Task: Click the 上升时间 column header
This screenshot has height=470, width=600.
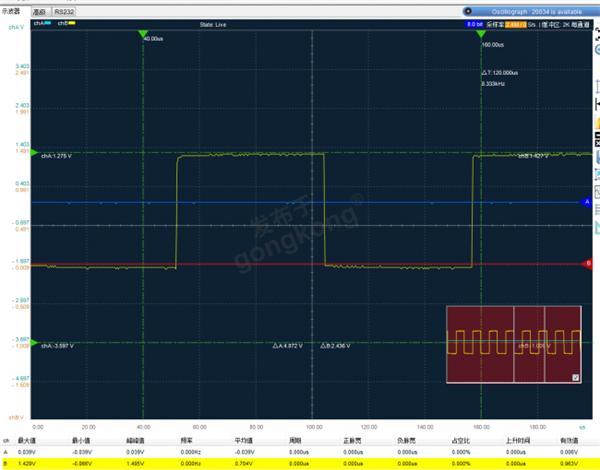Action: [x=518, y=441]
